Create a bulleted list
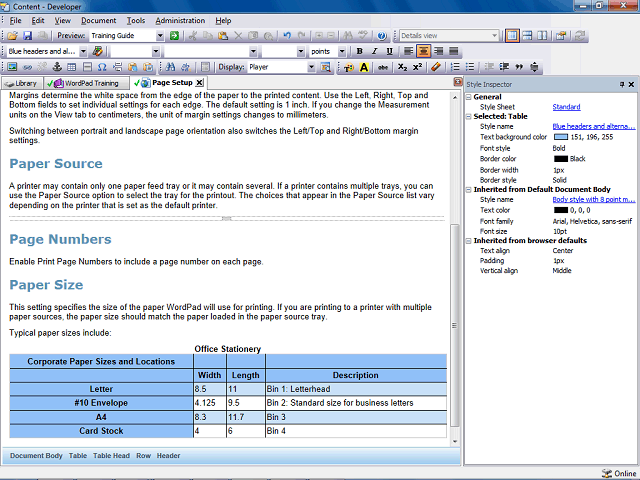The width and height of the screenshot is (640, 480). 470,67
